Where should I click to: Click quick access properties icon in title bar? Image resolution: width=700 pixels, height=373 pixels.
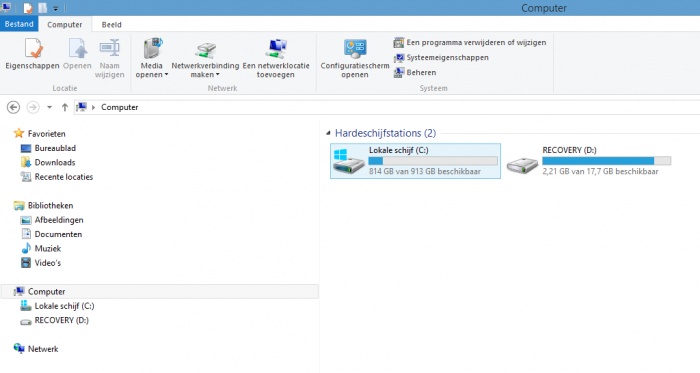tap(28, 8)
